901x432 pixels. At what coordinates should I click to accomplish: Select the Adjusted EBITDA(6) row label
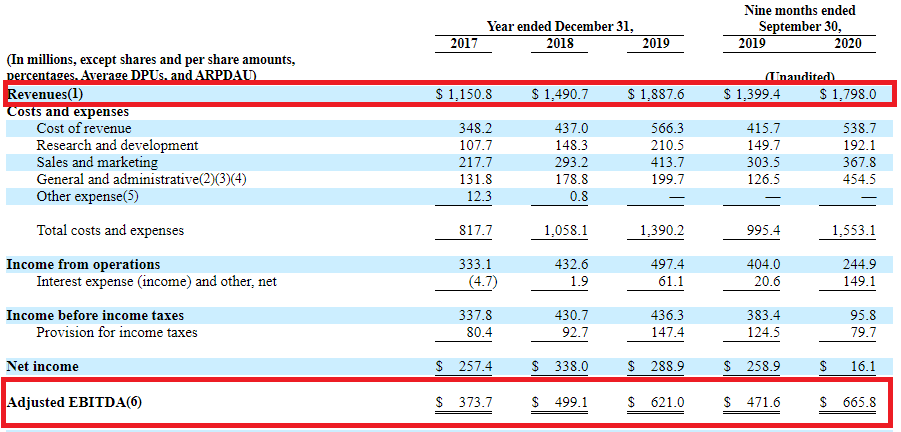click(x=75, y=402)
